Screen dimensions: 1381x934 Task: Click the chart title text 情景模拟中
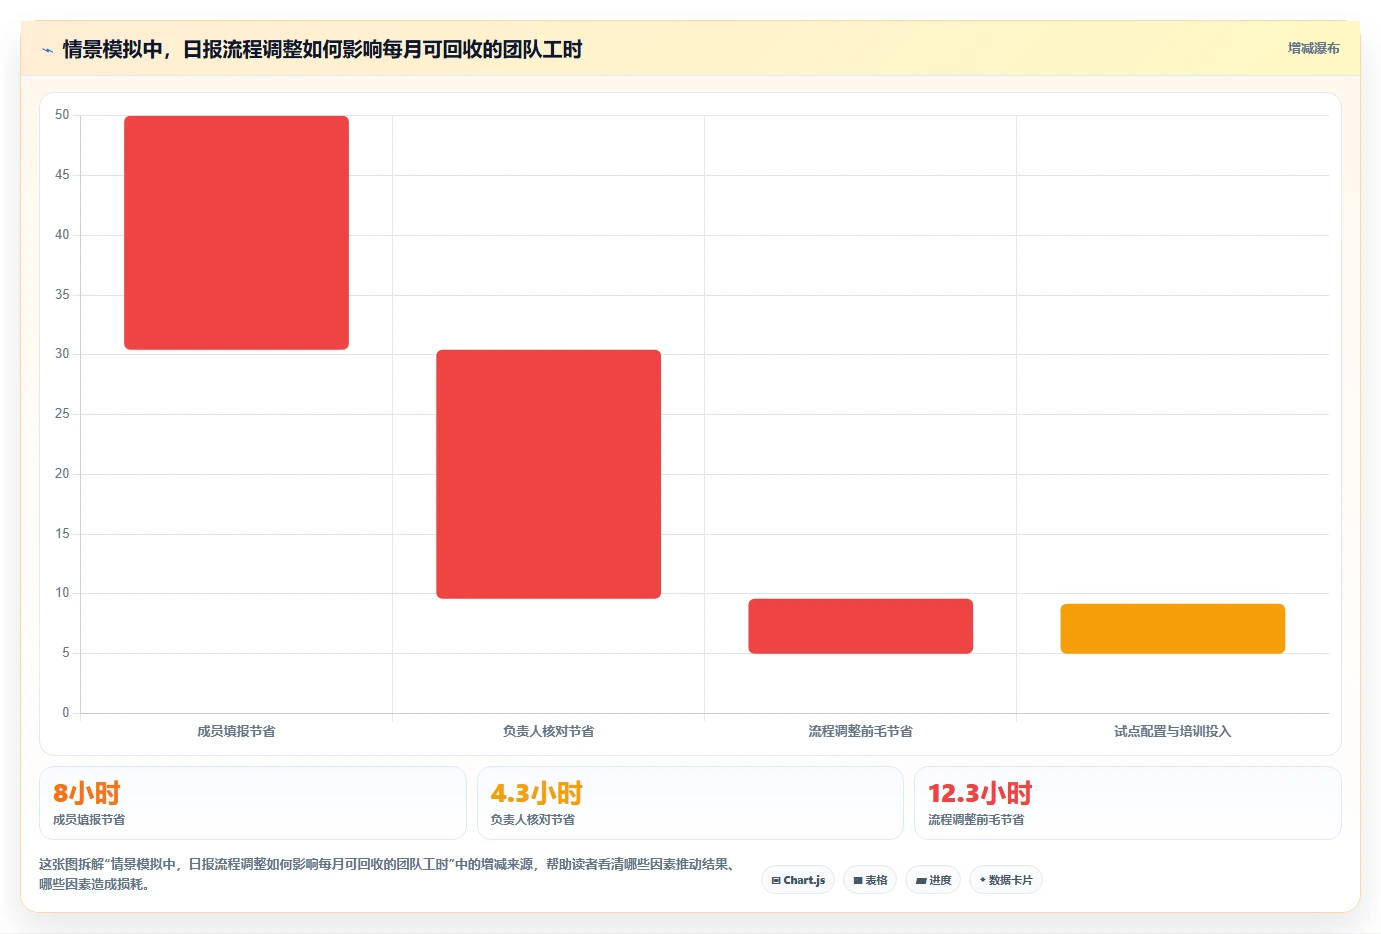click(322, 49)
